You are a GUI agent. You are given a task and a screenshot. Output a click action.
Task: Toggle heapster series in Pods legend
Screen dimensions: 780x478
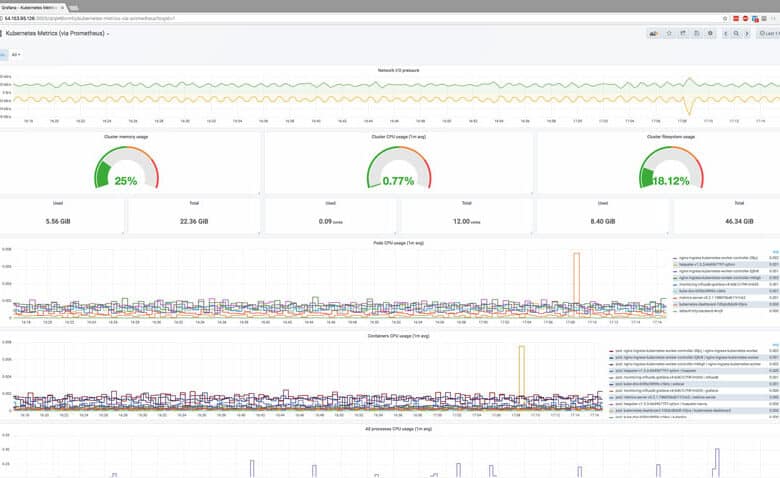(x=706, y=265)
